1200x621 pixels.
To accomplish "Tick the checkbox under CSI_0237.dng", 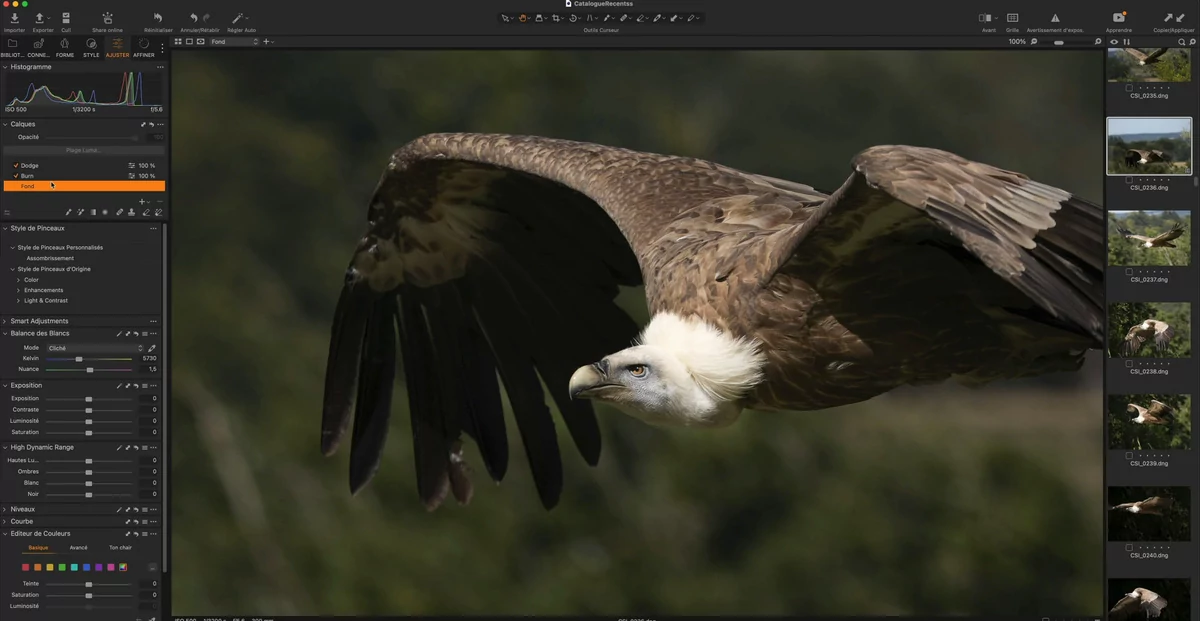I will [1129, 272].
